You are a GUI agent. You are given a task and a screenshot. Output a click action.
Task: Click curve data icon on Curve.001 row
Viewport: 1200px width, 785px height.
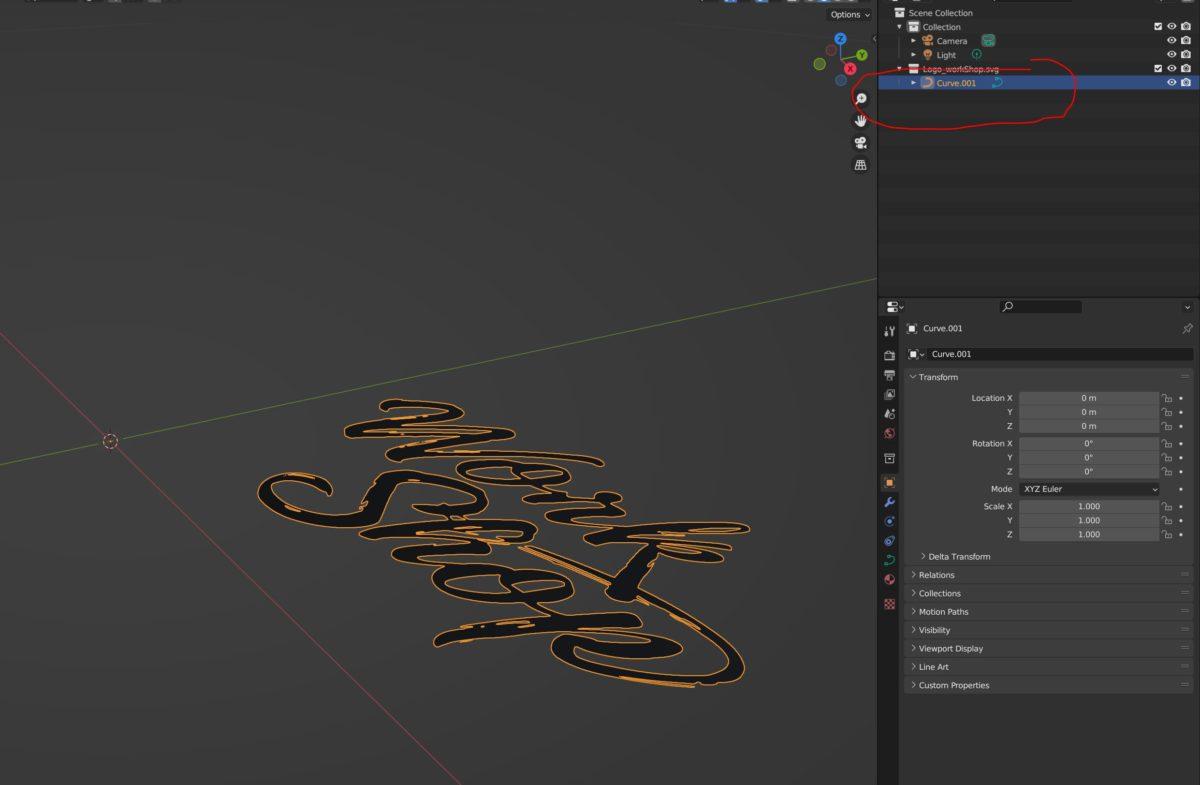[997, 83]
